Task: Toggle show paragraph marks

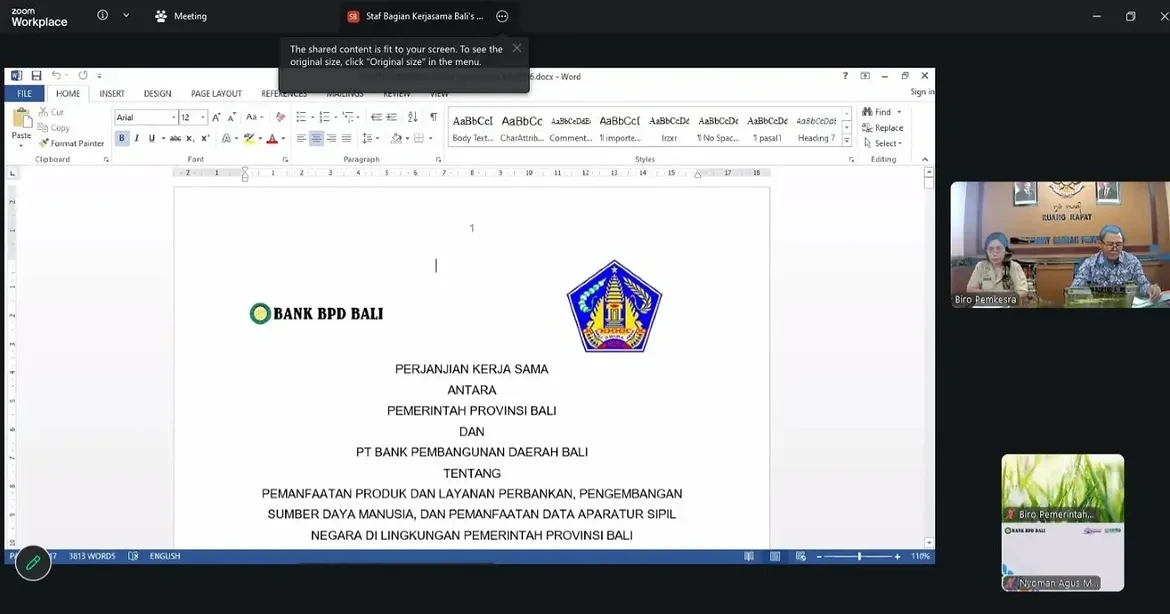Action: tap(434, 117)
